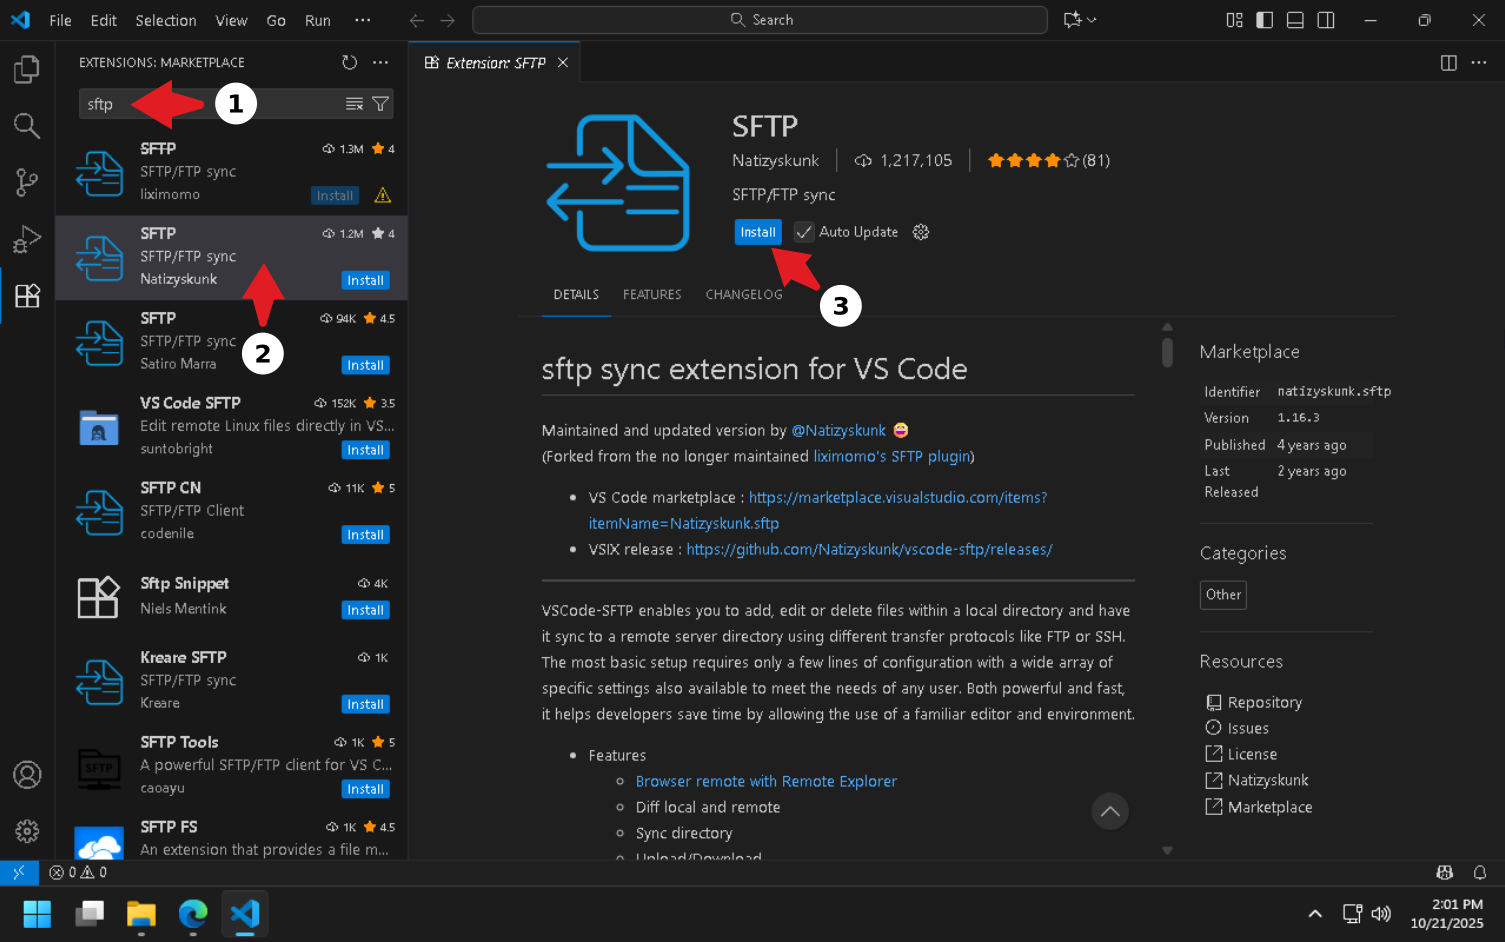Open Run and Debug view

27,240
